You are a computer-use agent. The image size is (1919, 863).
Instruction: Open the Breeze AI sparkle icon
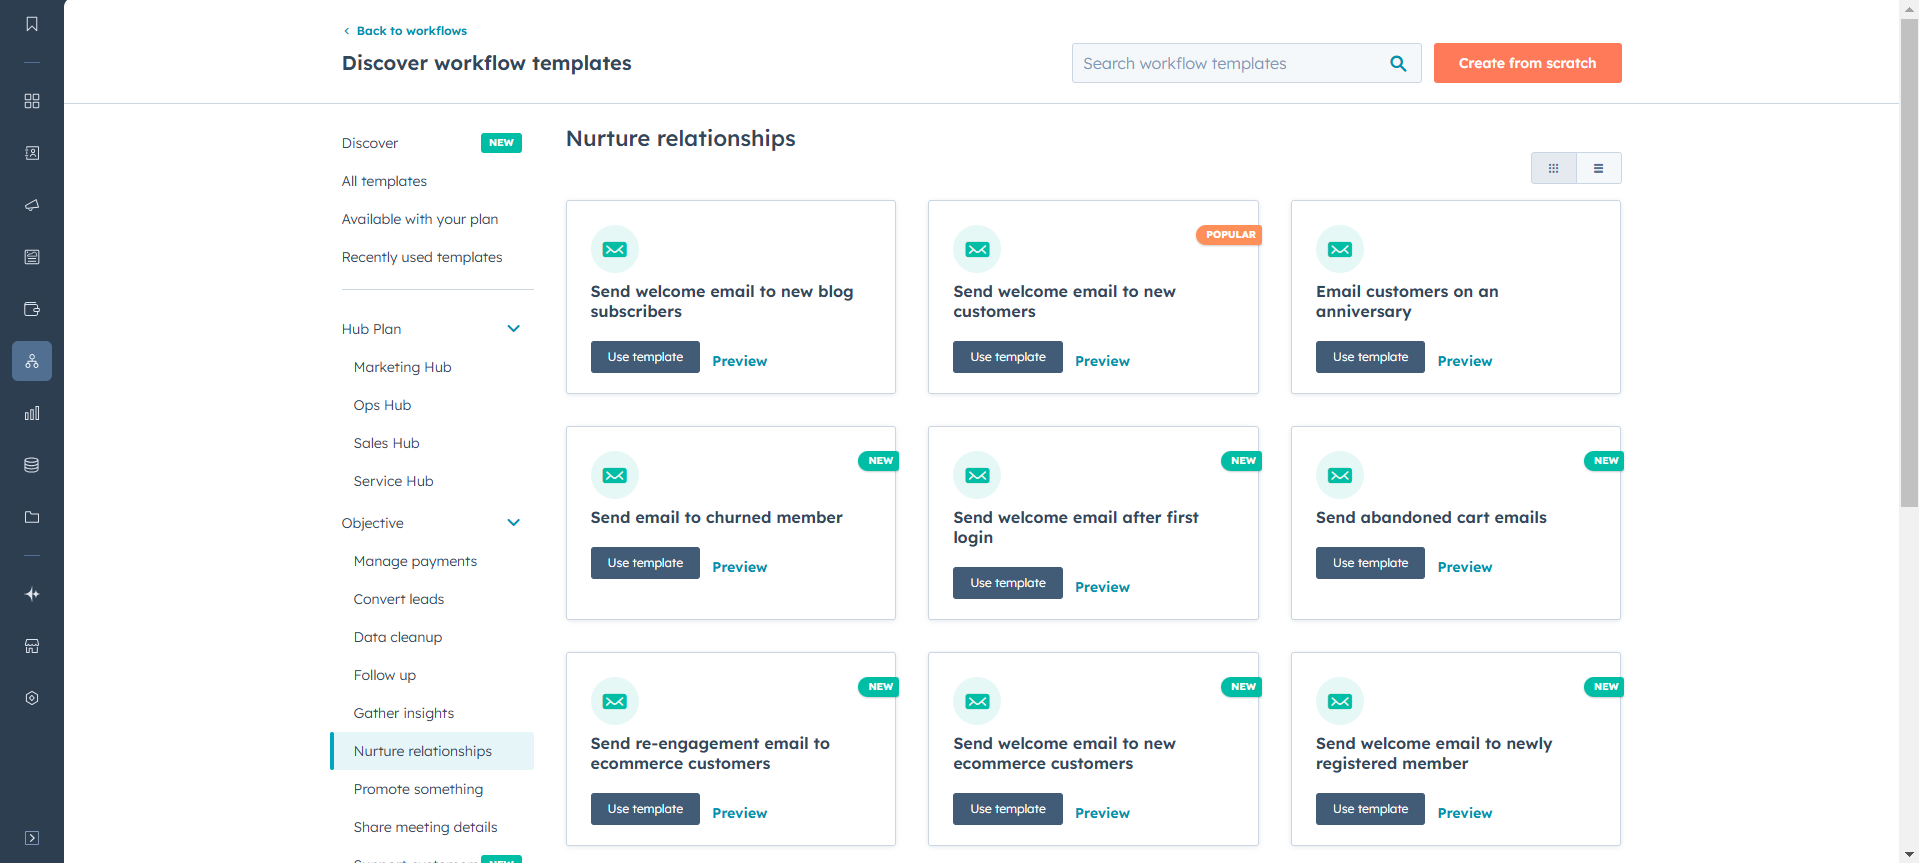pos(32,594)
